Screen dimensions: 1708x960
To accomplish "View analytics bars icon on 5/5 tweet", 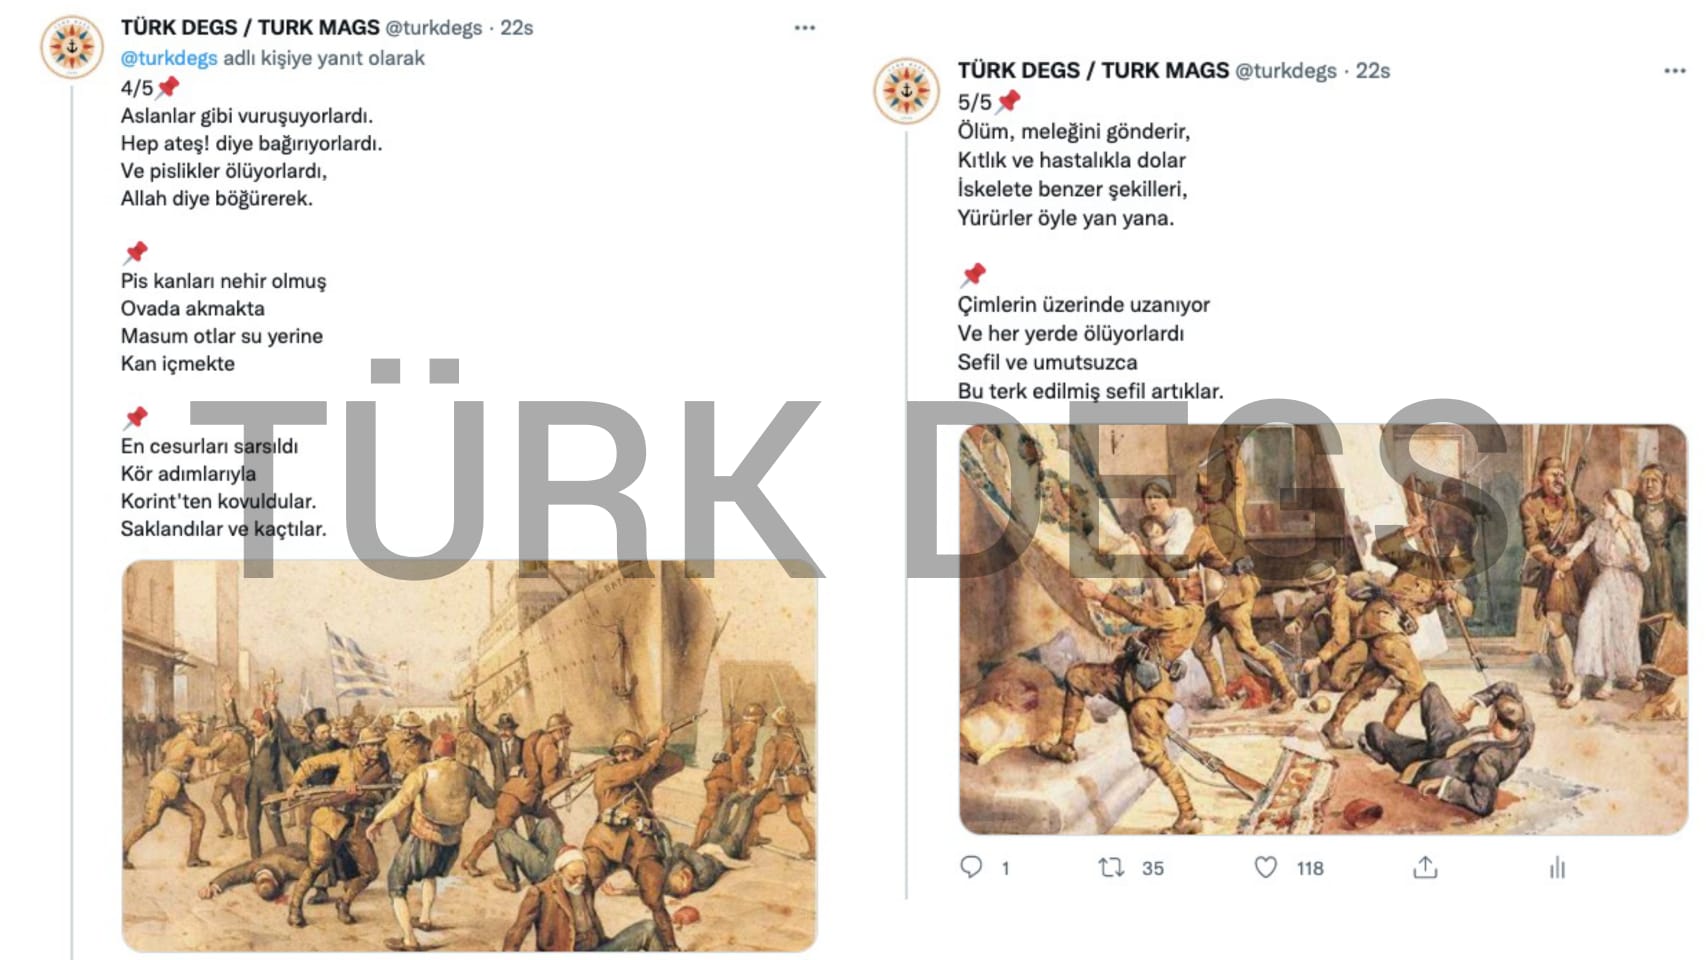I will pyautogui.click(x=1557, y=867).
